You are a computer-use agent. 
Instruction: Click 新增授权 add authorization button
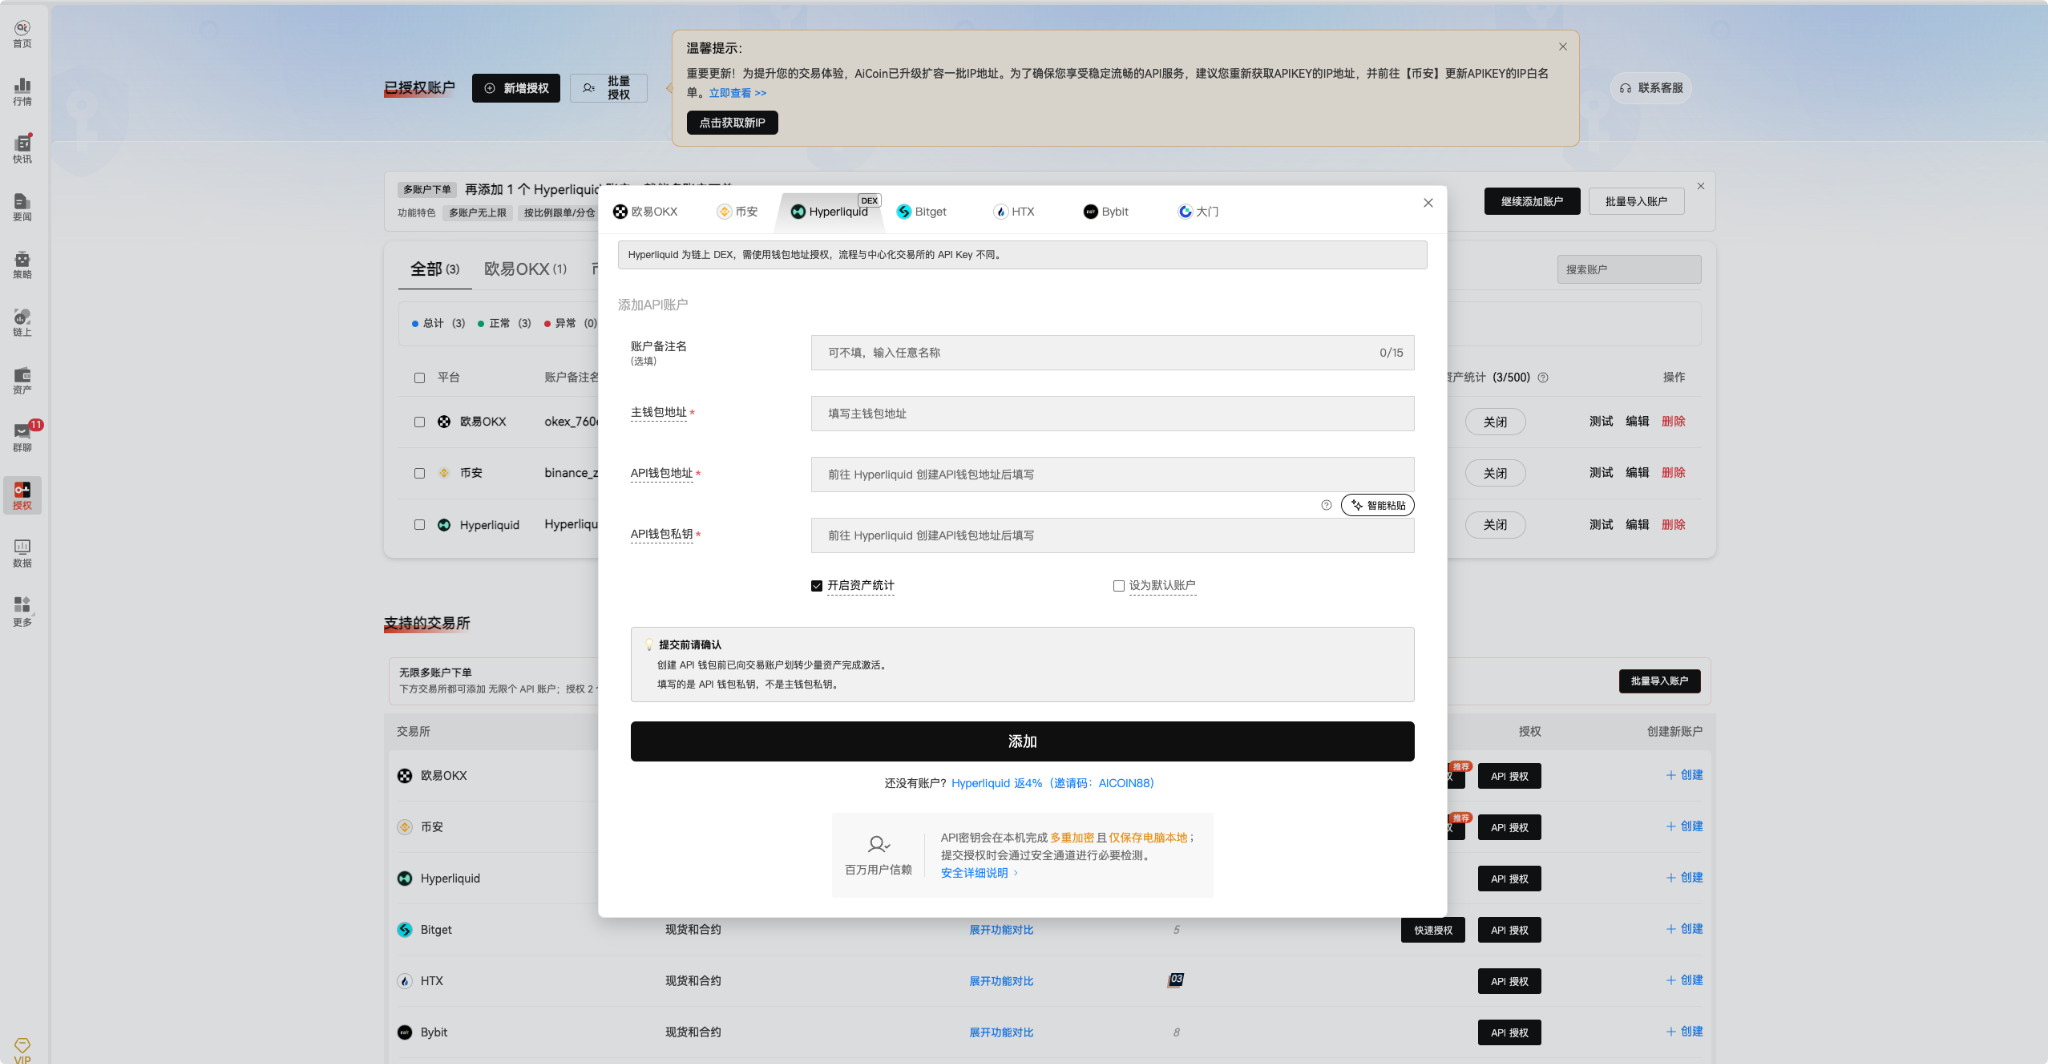(x=516, y=88)
